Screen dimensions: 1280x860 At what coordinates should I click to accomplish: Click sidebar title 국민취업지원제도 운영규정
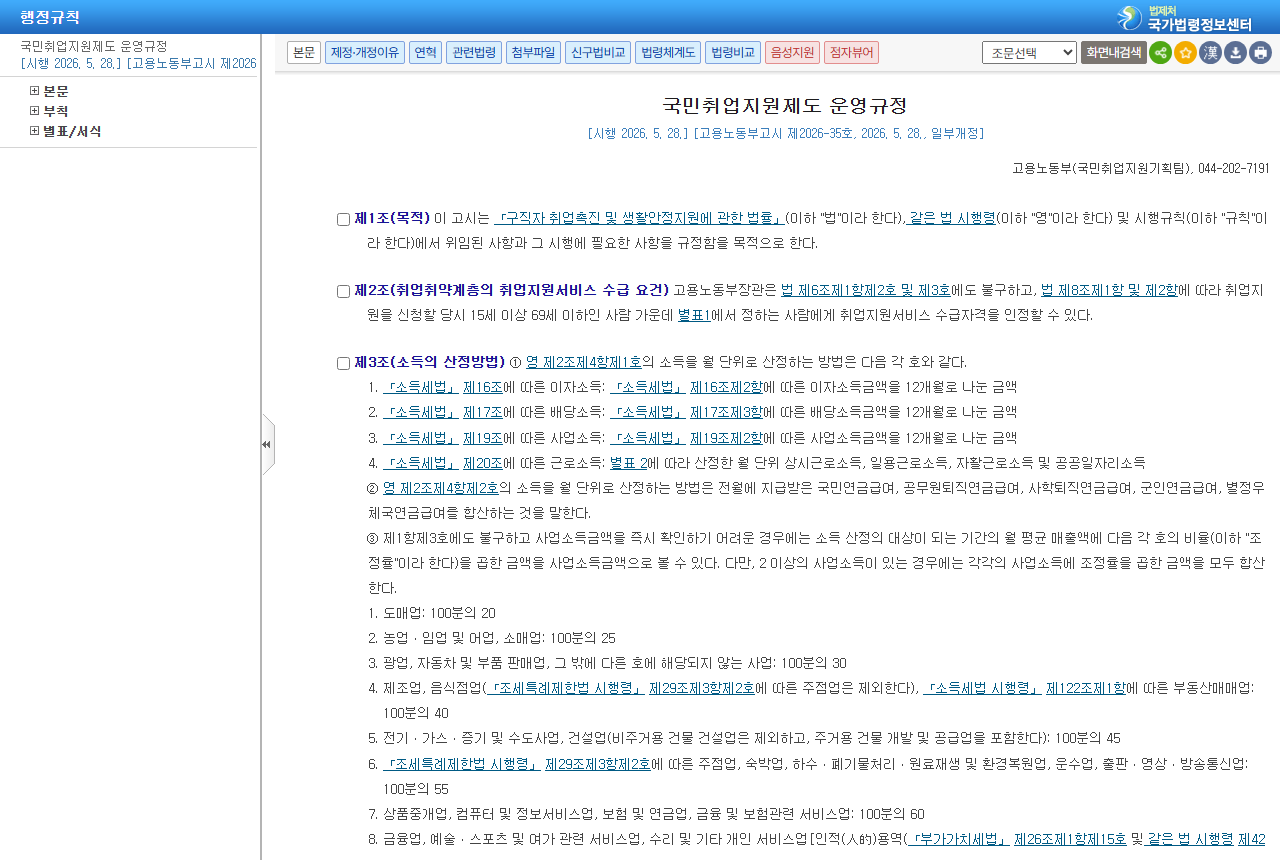94,46
